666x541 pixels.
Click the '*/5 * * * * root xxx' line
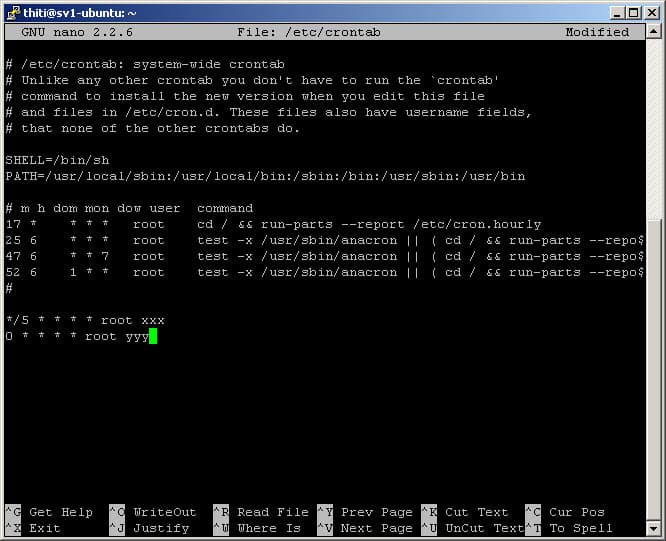pos(85,320)
